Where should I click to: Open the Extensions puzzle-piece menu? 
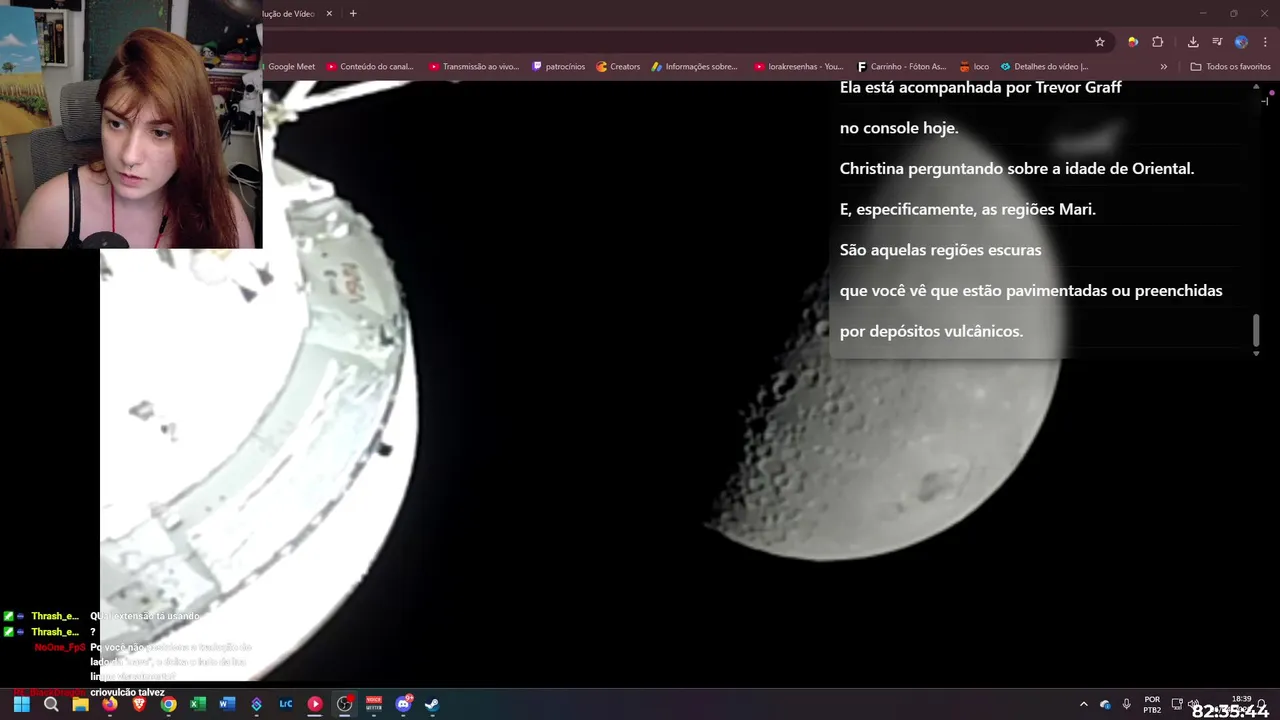pyautogui.click(x=1158, y=42)
